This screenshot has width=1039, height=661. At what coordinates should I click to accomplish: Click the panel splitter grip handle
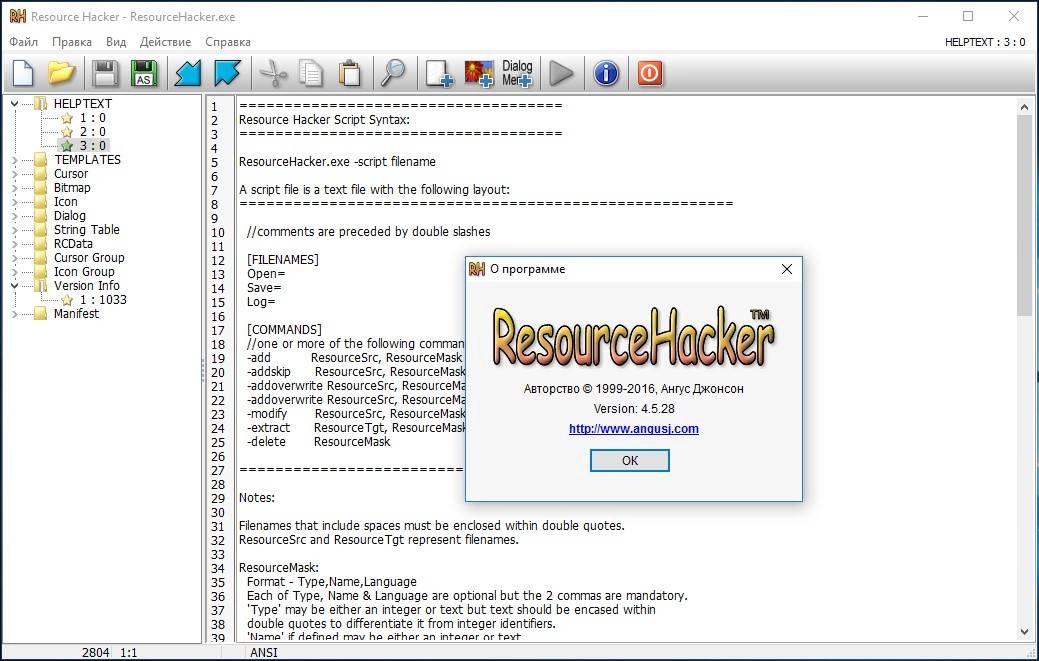(203, 370)
